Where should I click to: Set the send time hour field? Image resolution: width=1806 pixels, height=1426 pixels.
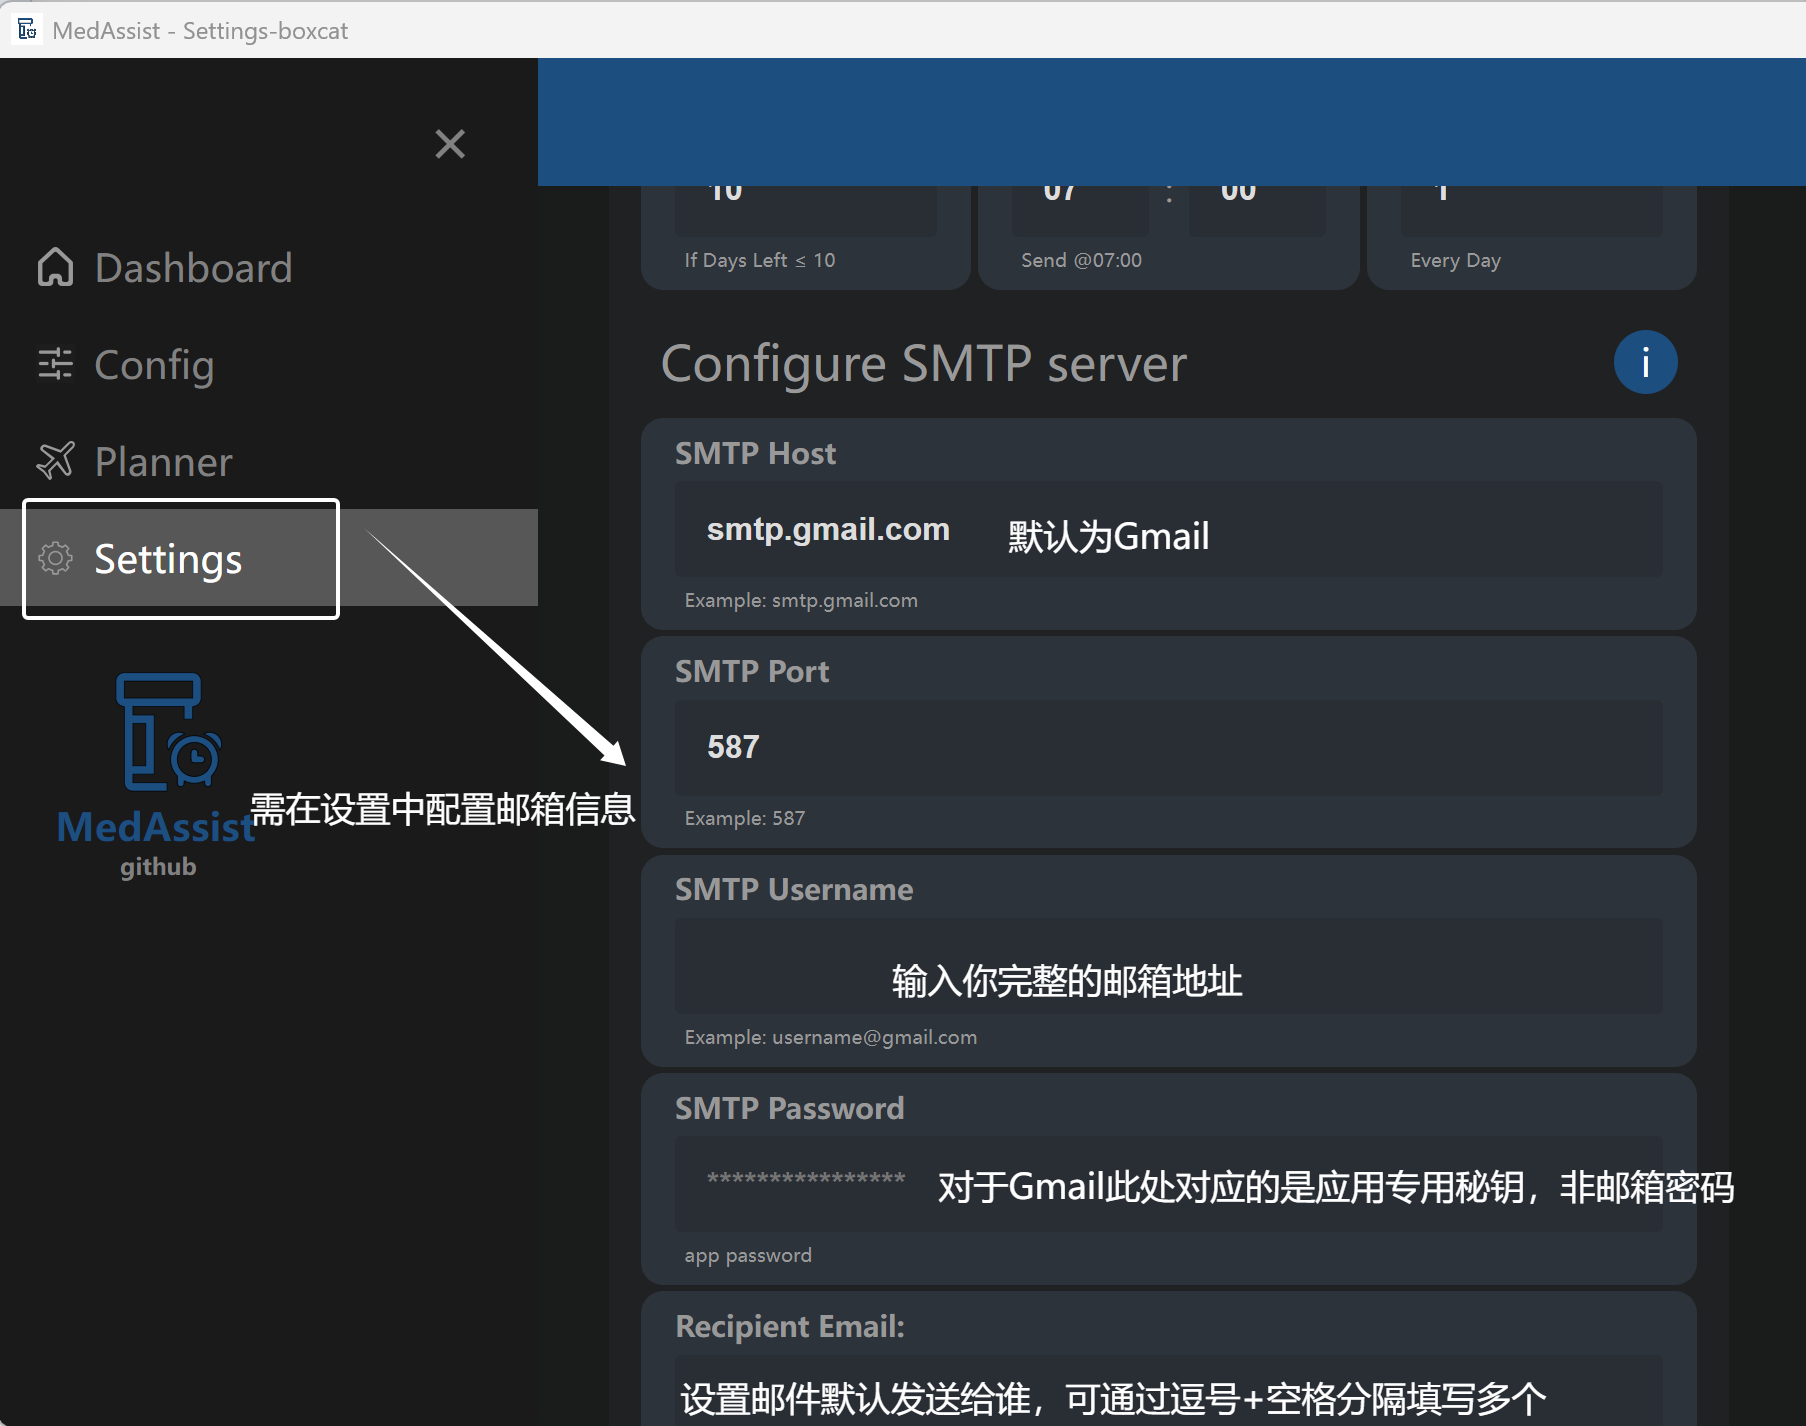tap(1080, 210)
